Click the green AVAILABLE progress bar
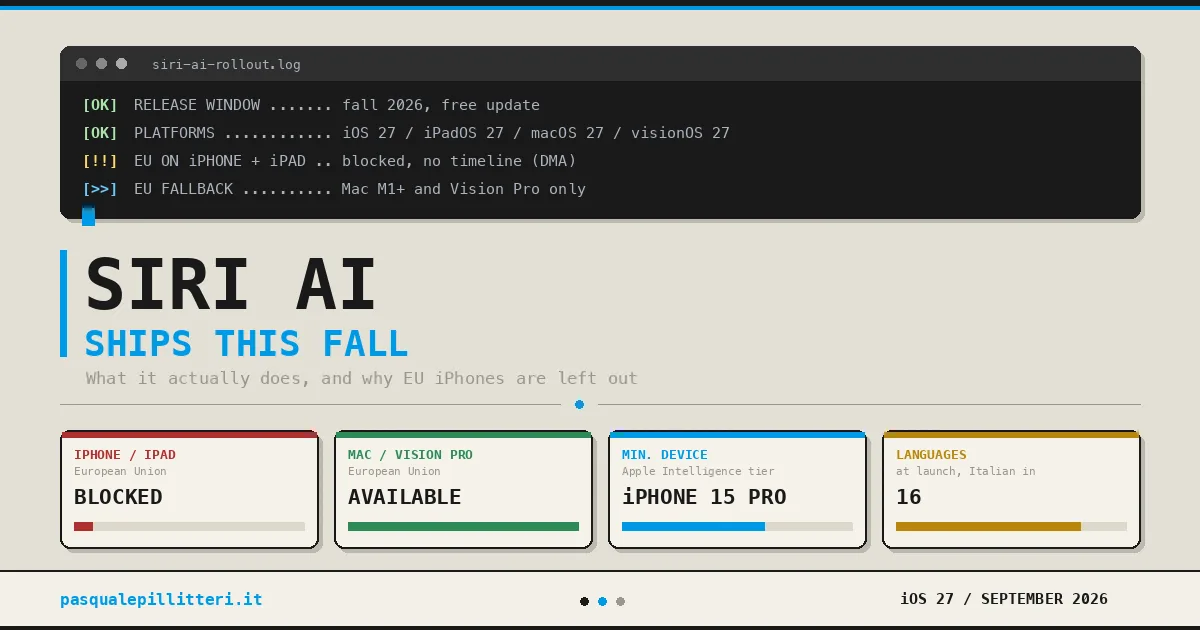Viewport: 1200px width, 630px height. 463,526
